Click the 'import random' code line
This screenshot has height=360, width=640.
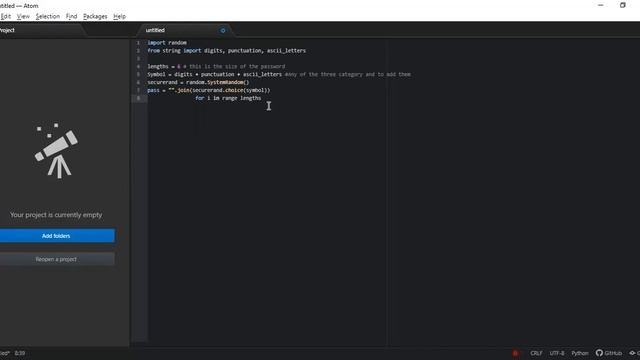tap(167, 42)
